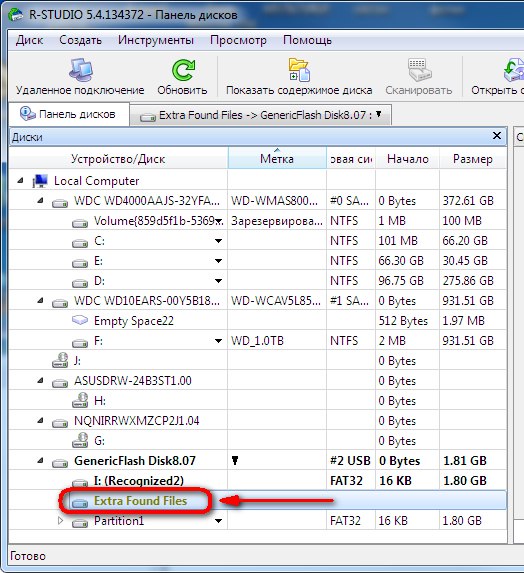Image resolution: width=524 pixels, height=573 pixels.
Task: Select the J: optical drive icon
Action: [x=60, y=361]
